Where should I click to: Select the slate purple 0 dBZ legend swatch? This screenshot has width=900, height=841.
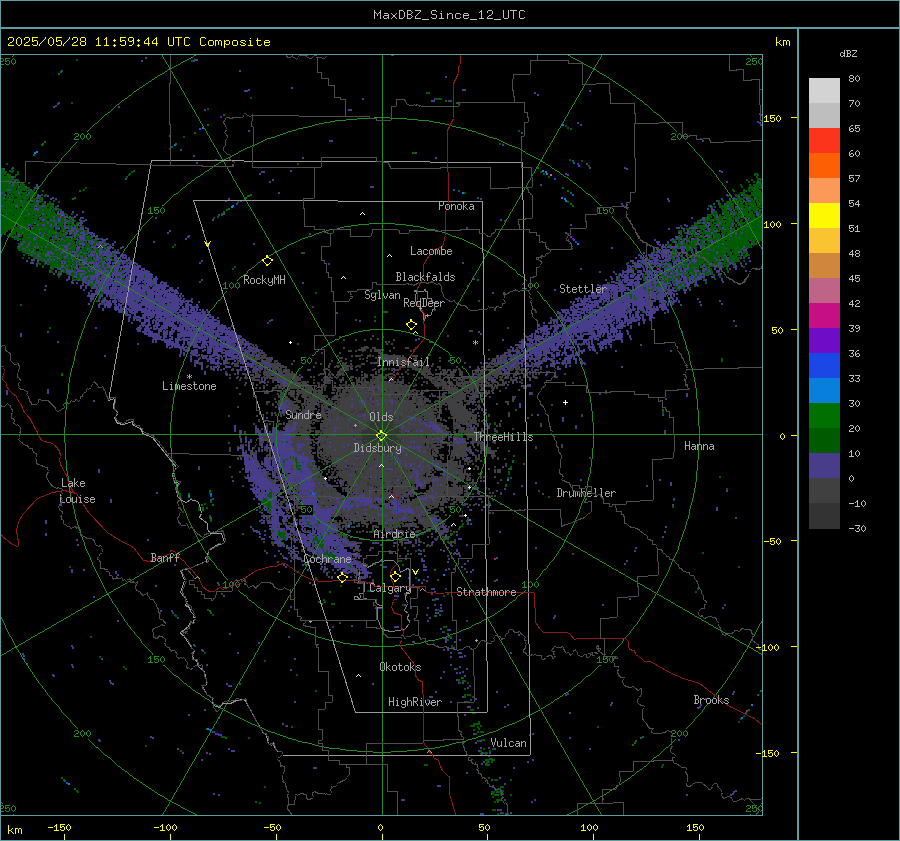824,466
